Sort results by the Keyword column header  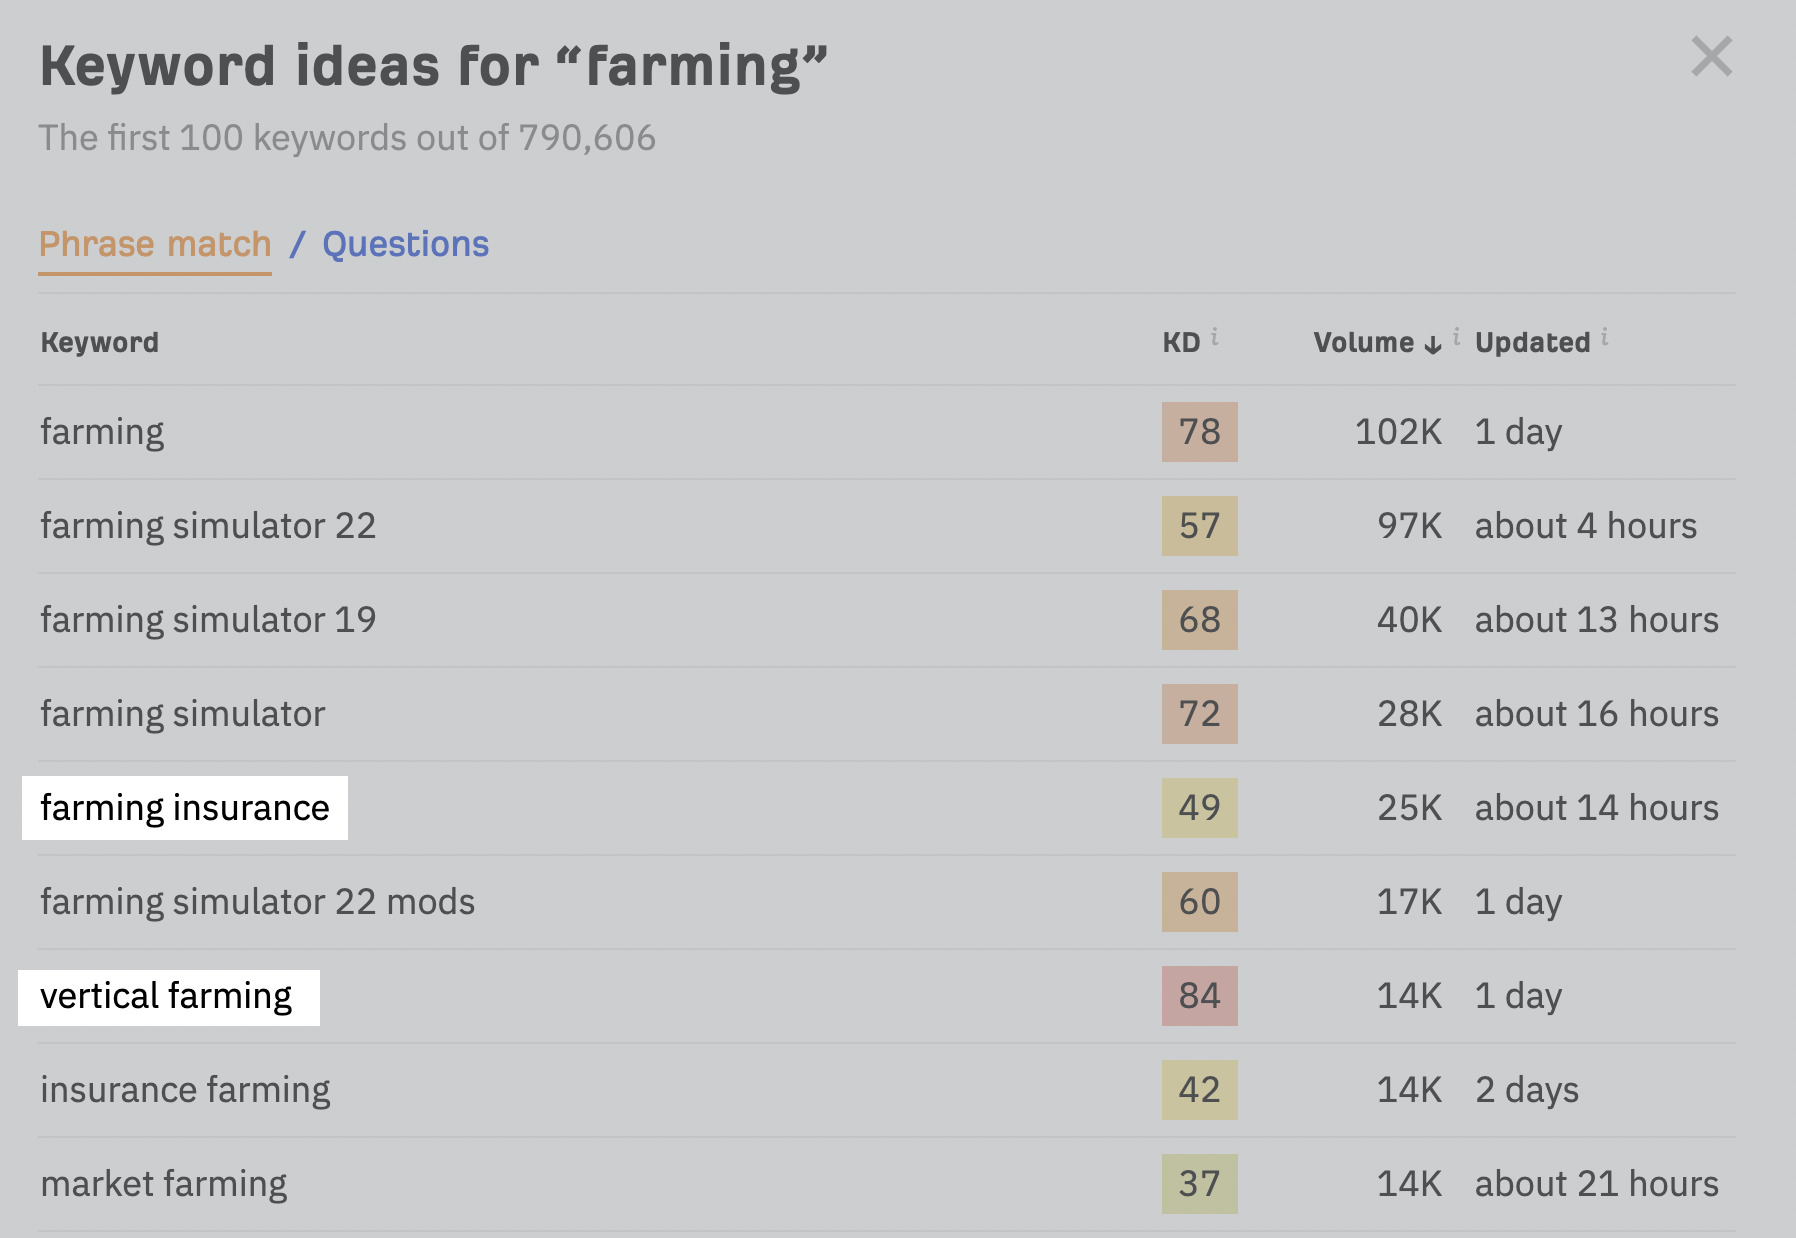pos(99,341)
